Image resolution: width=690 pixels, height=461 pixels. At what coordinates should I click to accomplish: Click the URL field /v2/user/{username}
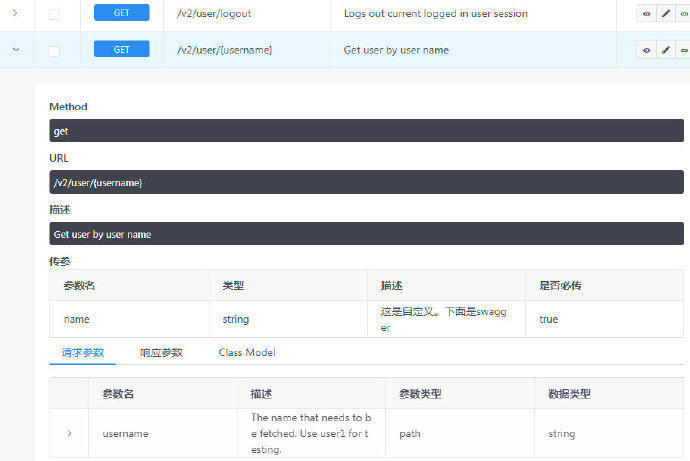[x=366, y=182]
